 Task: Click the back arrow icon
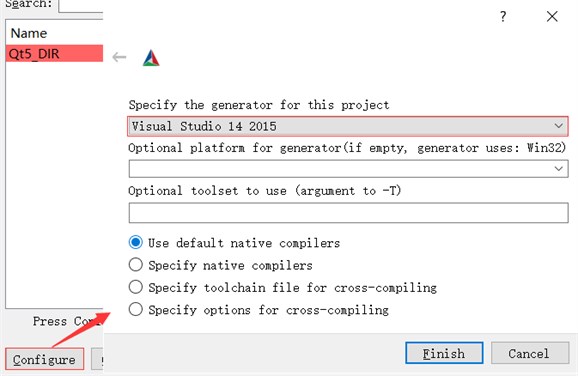119,57
